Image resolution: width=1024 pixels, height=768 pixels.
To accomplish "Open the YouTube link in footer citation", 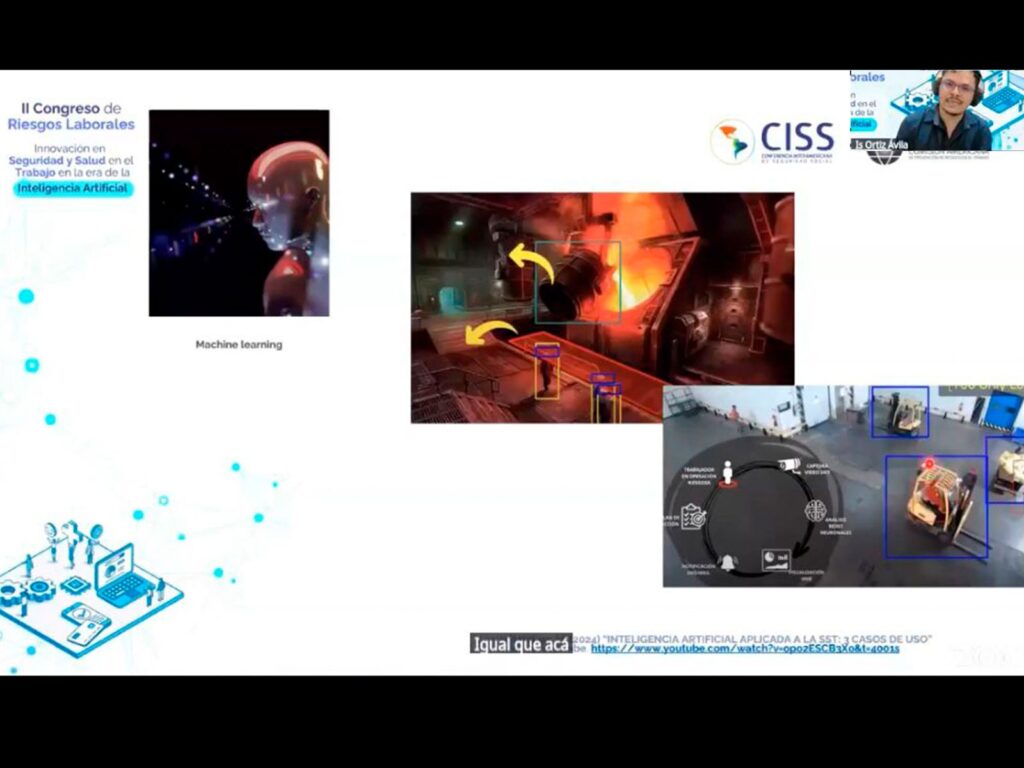I will coord(745,648).
